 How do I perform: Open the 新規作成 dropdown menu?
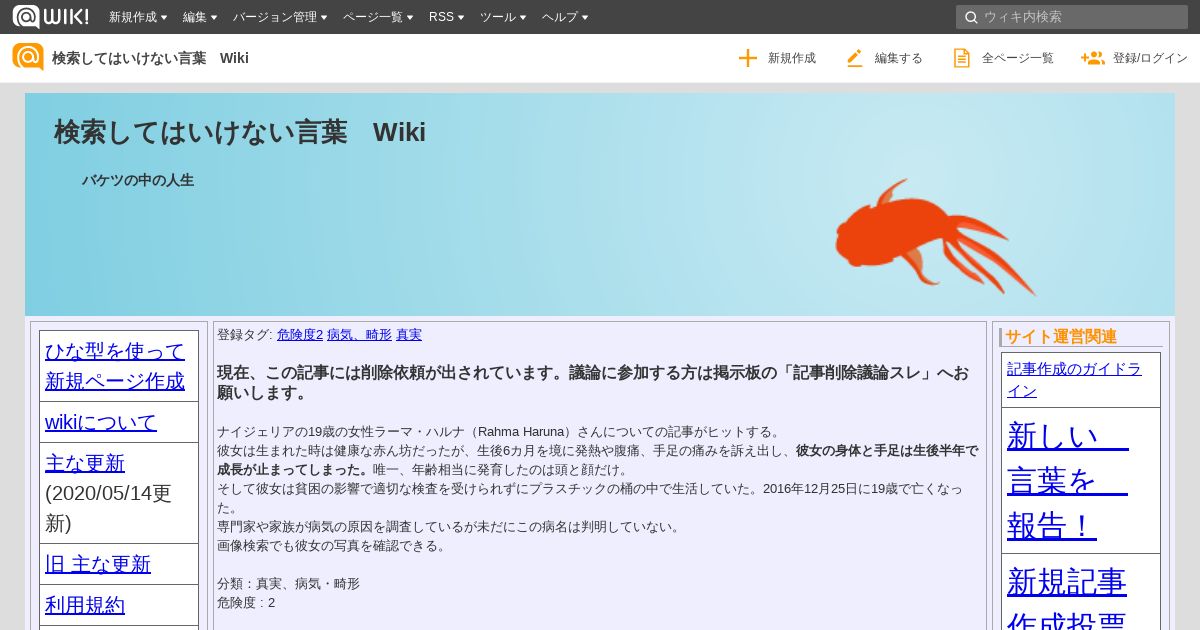click(138, 17)
